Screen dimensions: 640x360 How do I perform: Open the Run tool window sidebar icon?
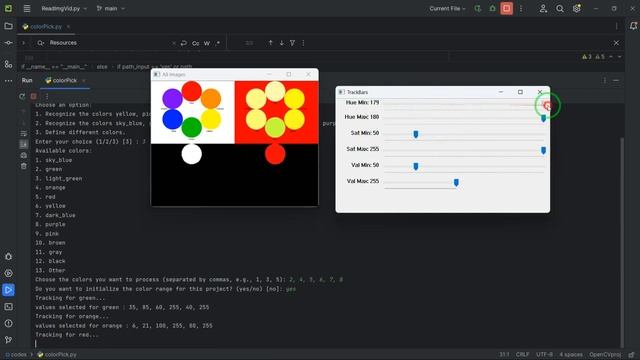[8, 290]
